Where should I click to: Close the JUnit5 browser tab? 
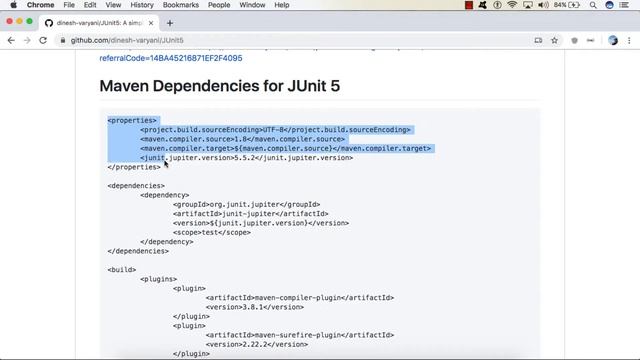(151, 23)
